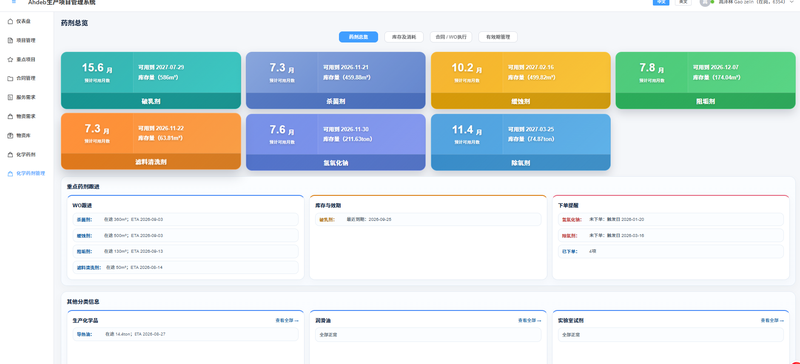Click the 15.6 月 value on 破乳剂 card
Image resolution: width=800 pixels, height=364 pixels.
pyautogui.click(x=97, y=68)
